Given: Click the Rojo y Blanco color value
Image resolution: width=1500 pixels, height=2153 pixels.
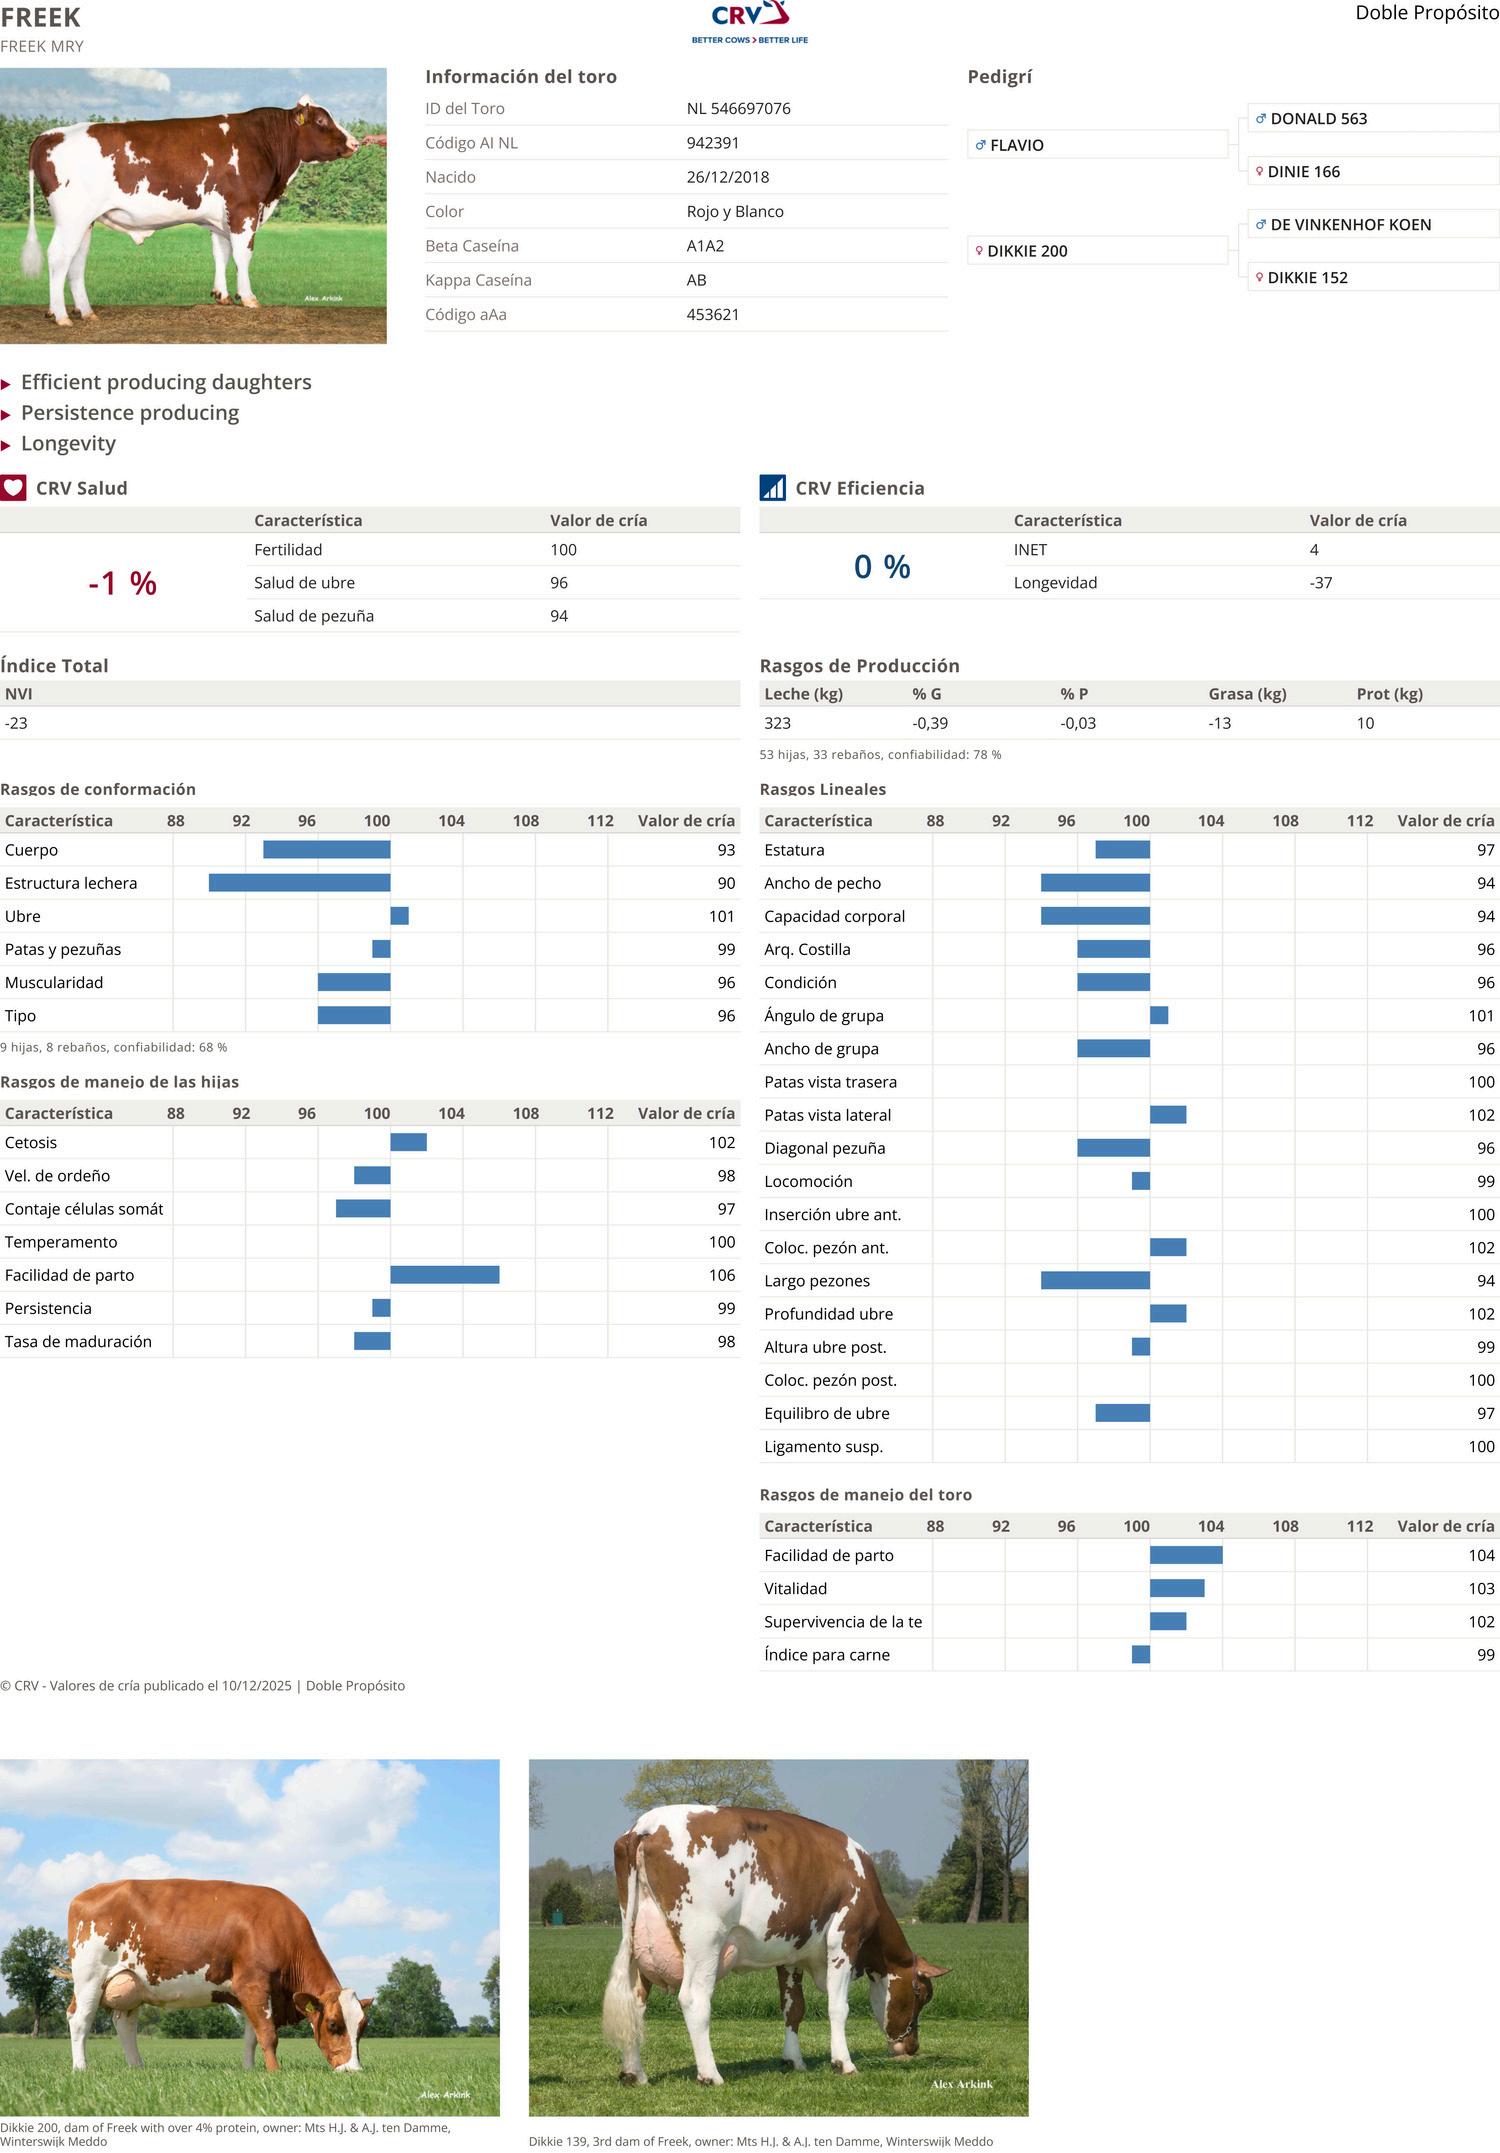Looking at the screenshot, I should 735,212.
